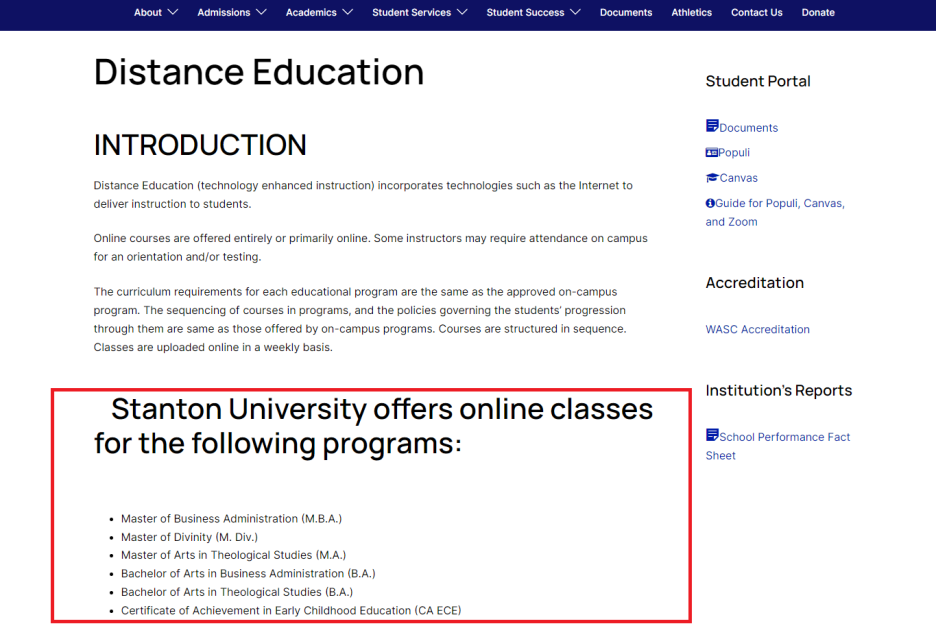This screenshot has width=936, height=626.
Task: Open the Documents link in Student Portal
Action: 749,128
